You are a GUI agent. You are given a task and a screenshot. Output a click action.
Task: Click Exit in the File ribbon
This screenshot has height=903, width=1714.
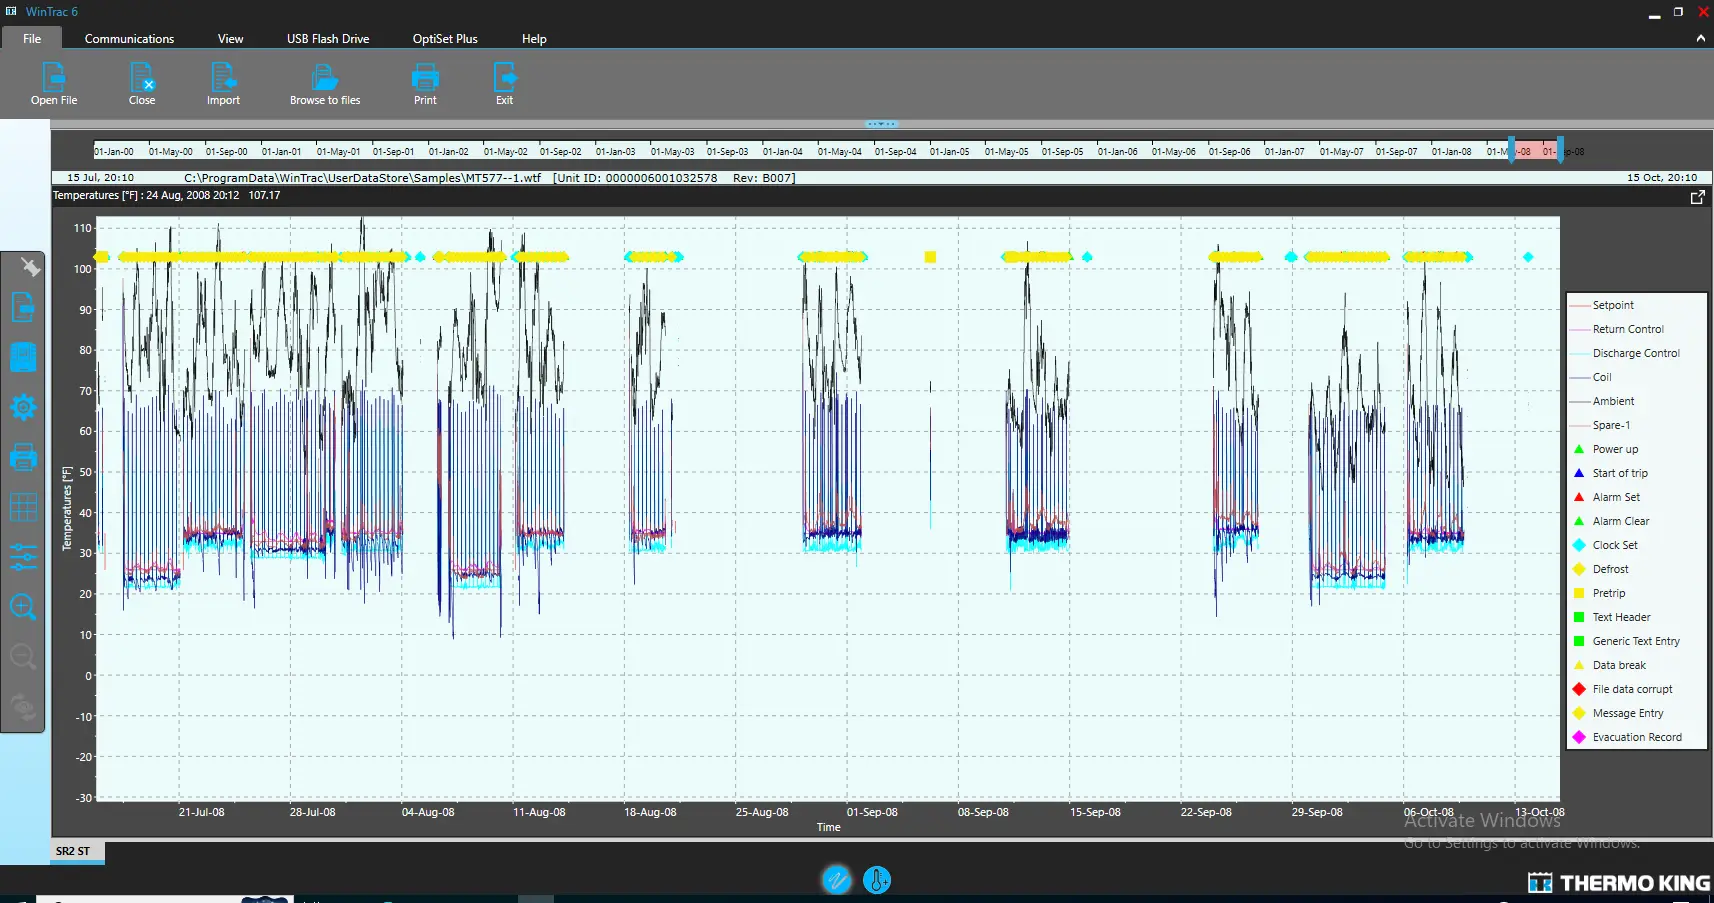pos(504,84)
